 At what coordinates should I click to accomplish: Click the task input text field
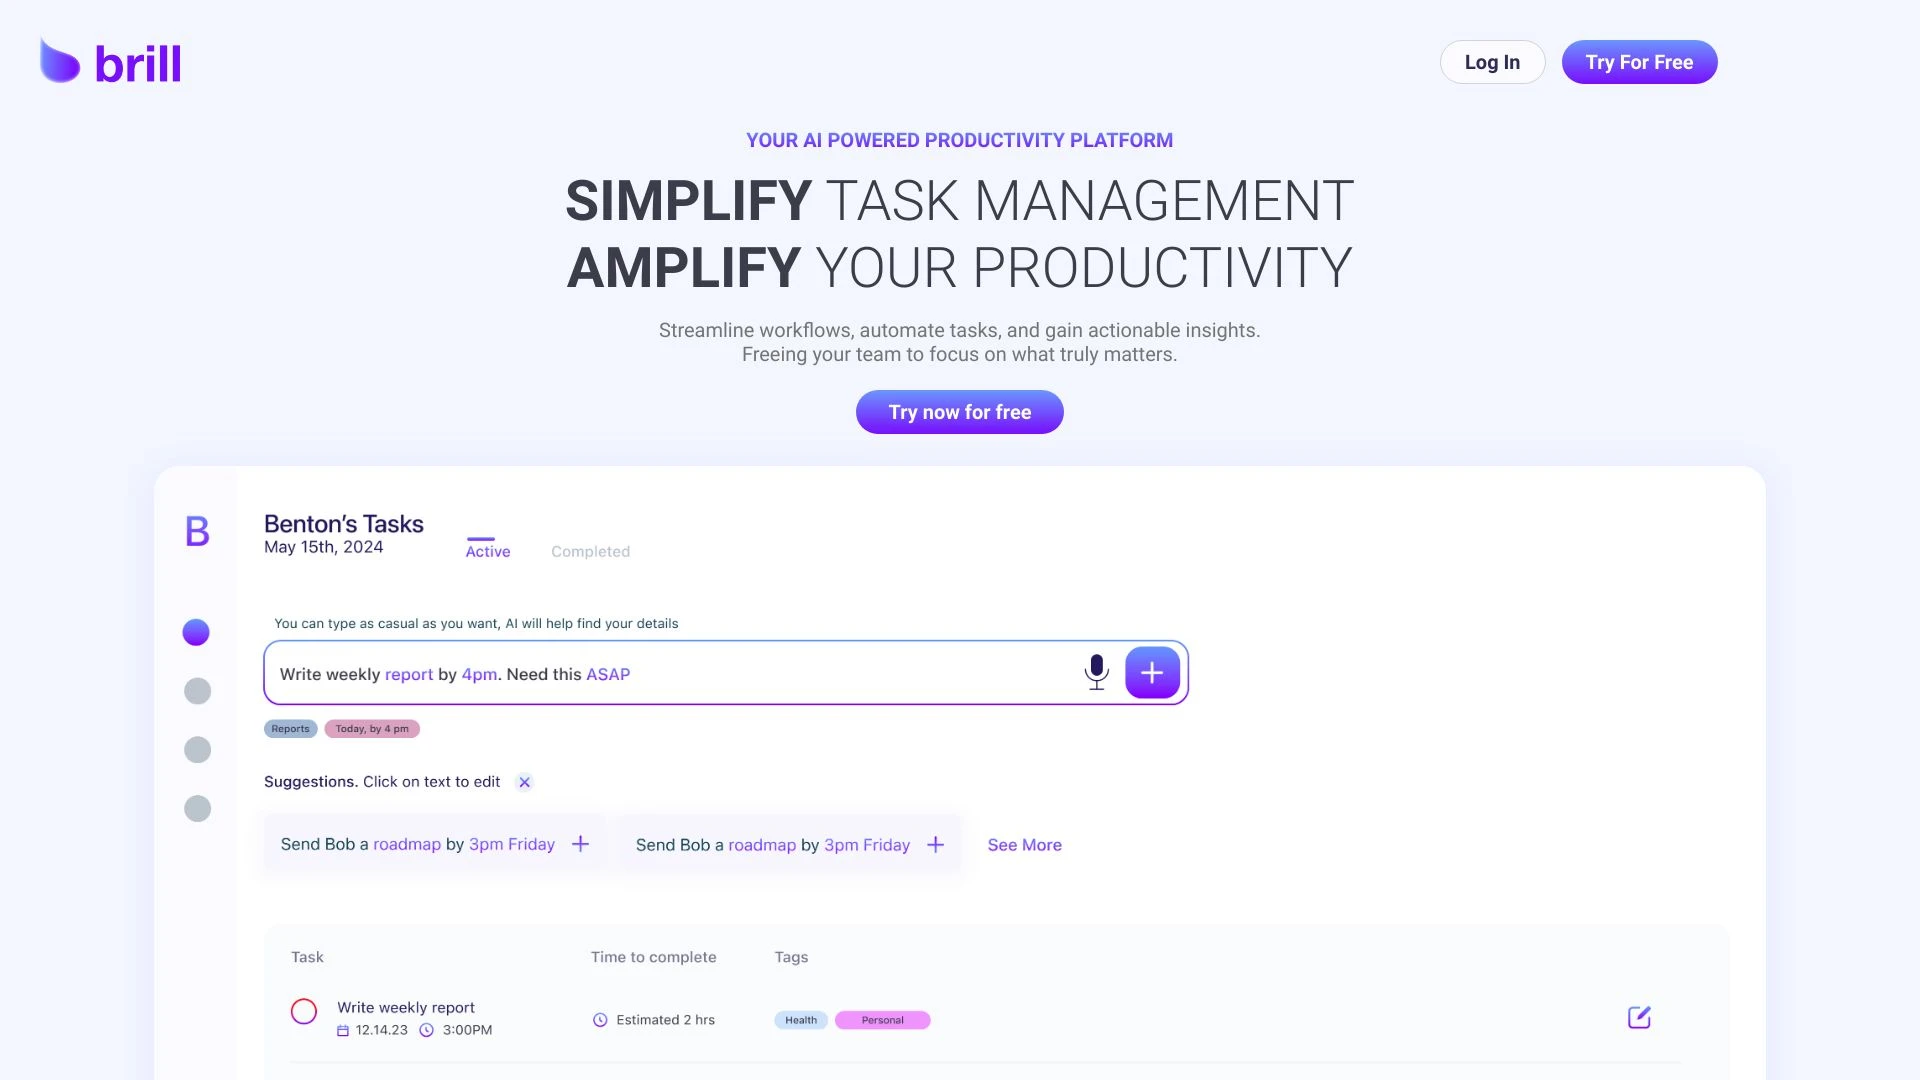pyautogui.click(x=676, y=674)
